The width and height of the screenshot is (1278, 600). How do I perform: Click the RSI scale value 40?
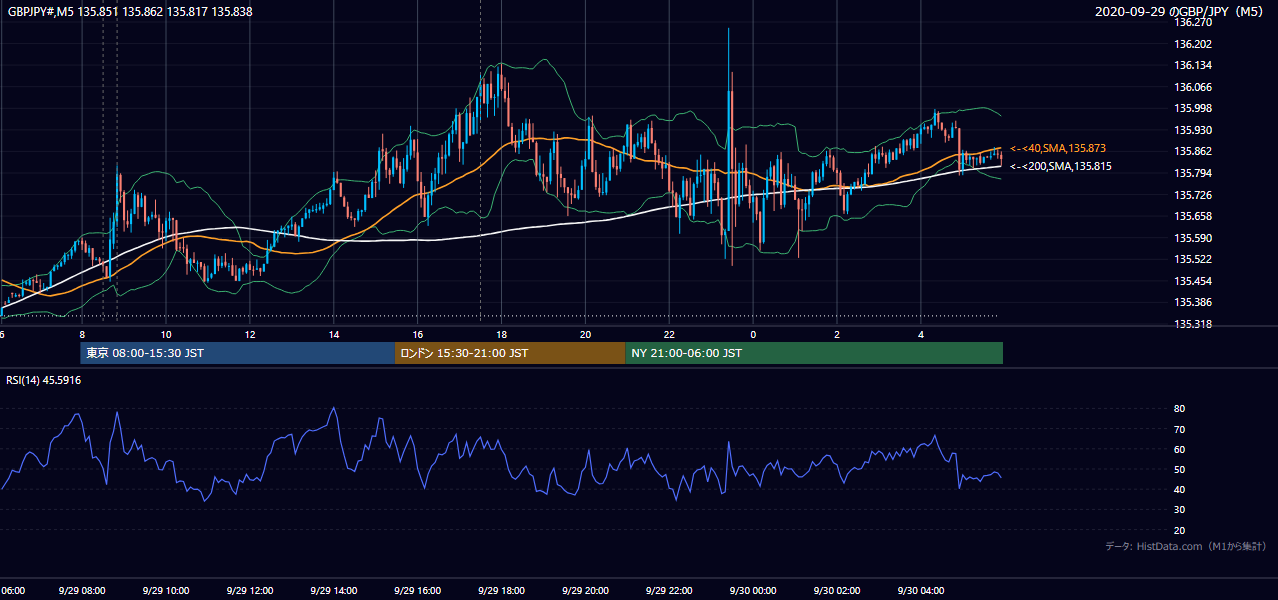tap(1180, 489)
